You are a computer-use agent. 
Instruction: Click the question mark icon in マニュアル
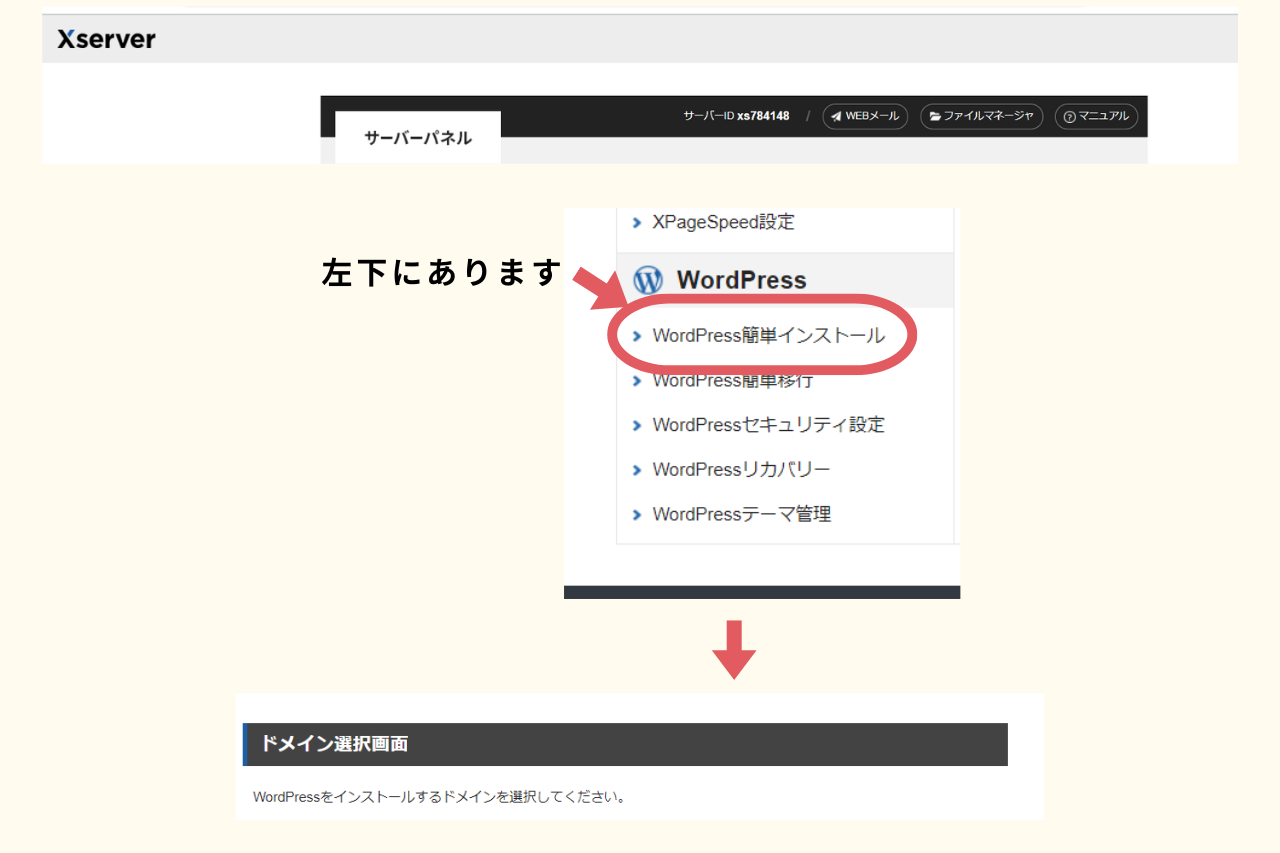(1069, 117)
